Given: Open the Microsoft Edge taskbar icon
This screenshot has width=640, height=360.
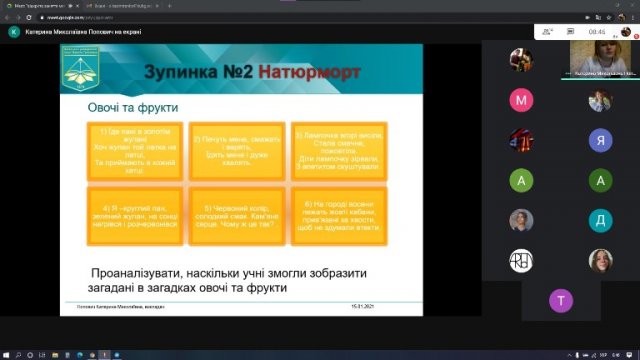Looking at the screenshot, I should (80, 355).
